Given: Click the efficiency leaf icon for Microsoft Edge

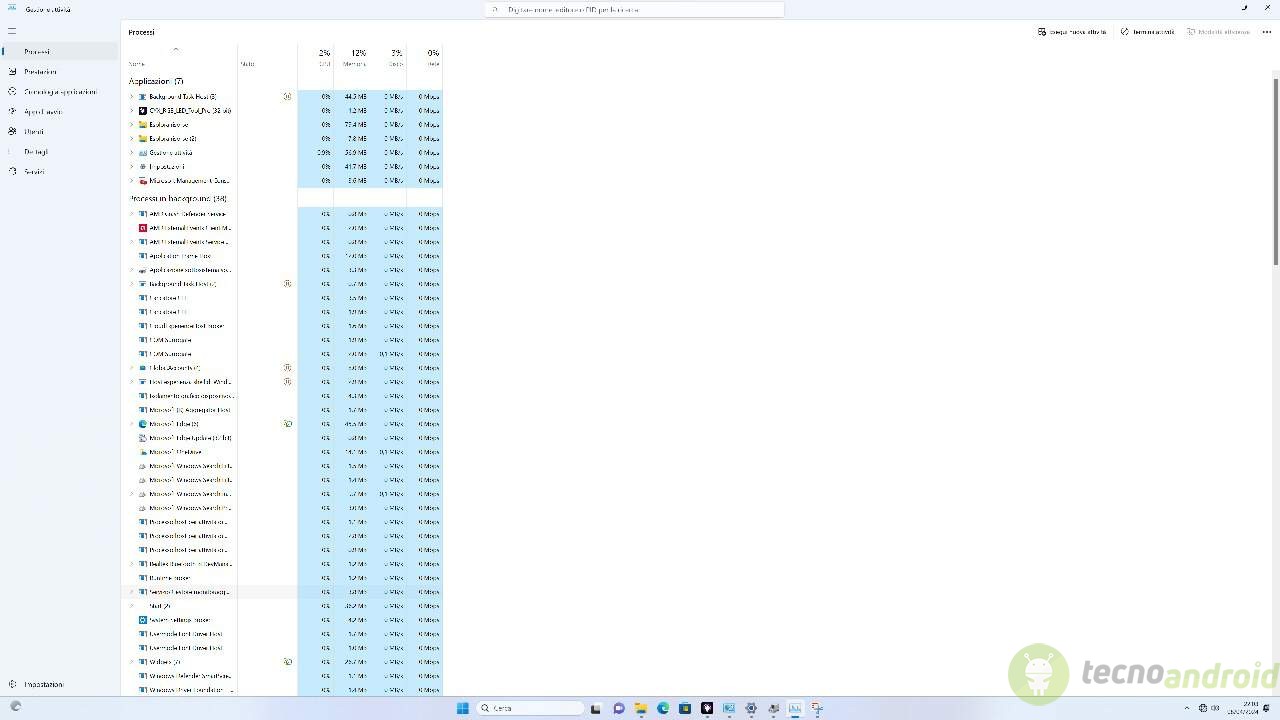Looking at the screenshot, I should (287, 423).
